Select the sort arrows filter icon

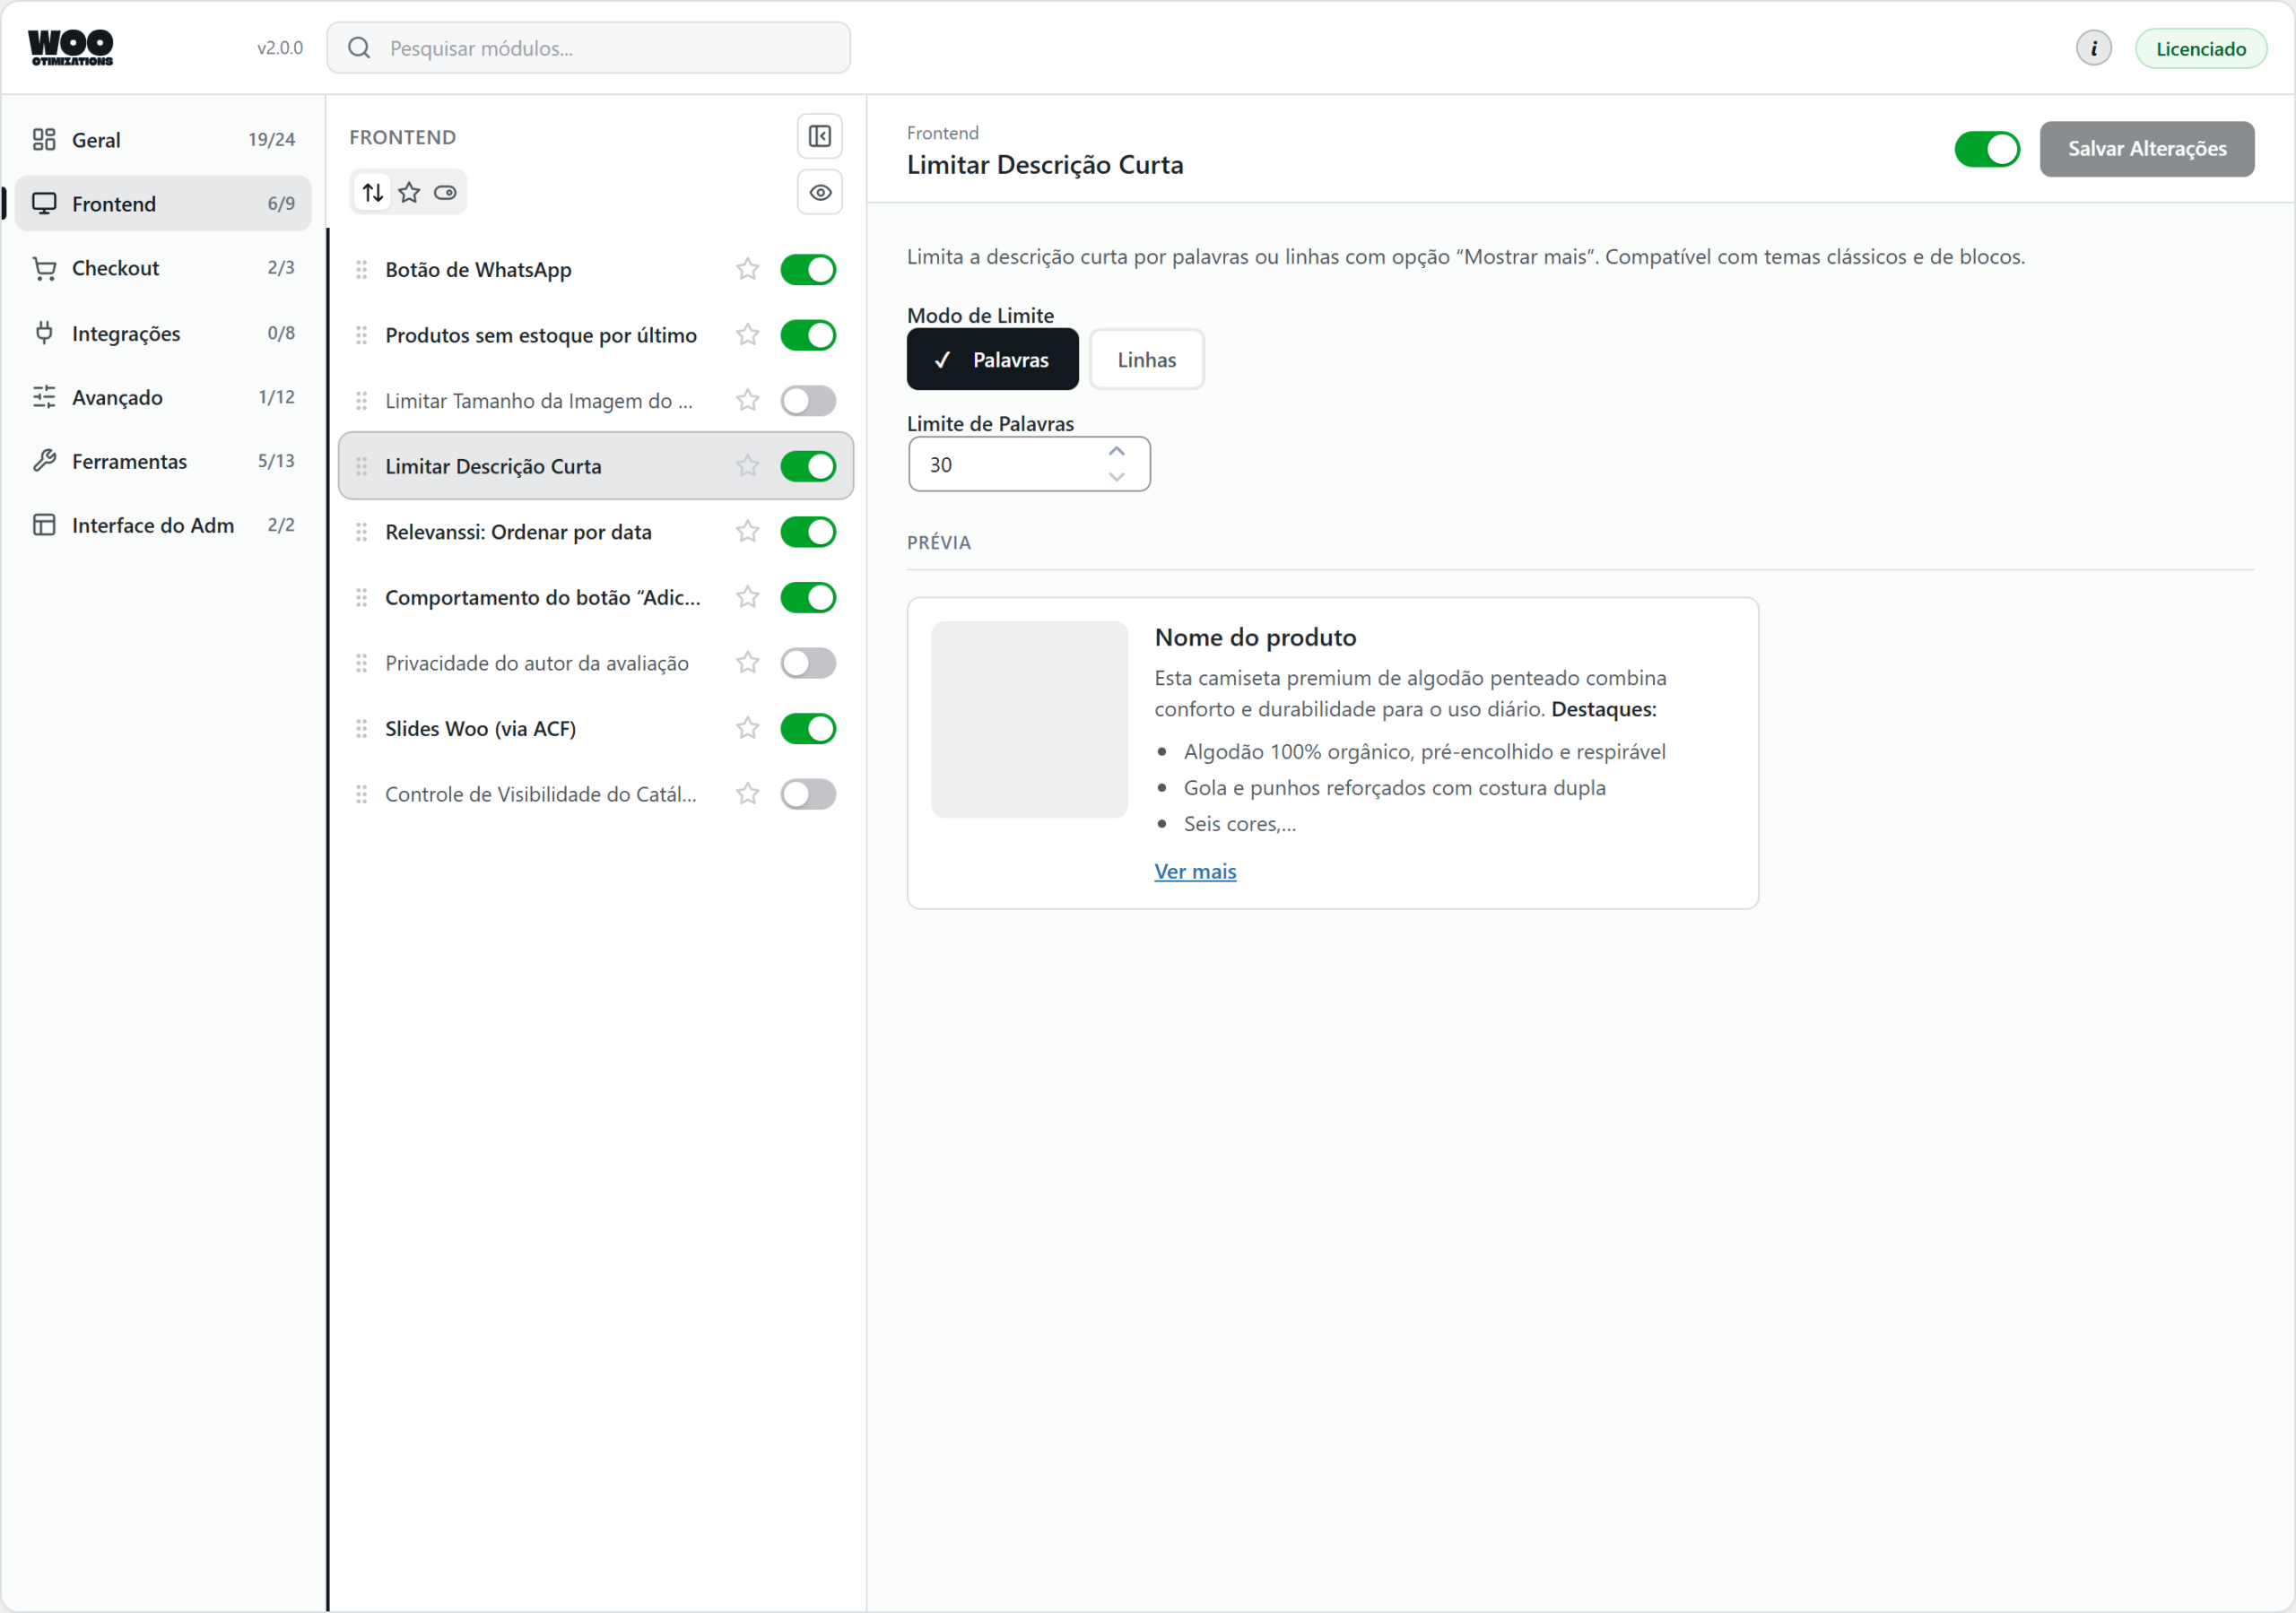click(373, 193)
